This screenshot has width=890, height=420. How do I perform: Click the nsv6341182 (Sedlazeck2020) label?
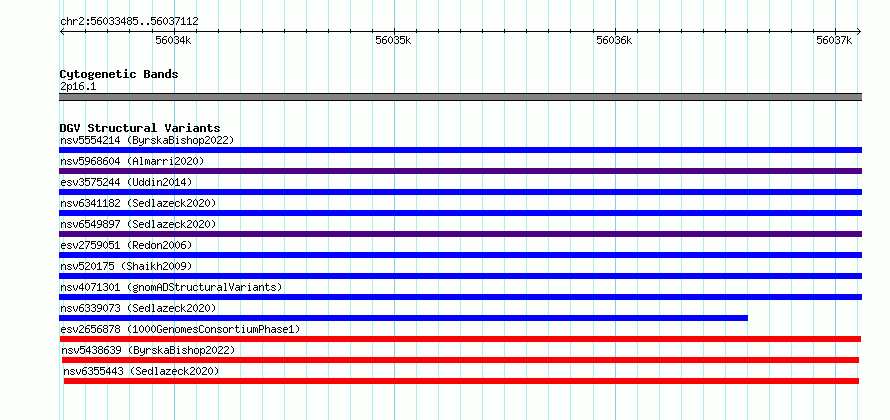pyautogui.click(x=138, y=203)
